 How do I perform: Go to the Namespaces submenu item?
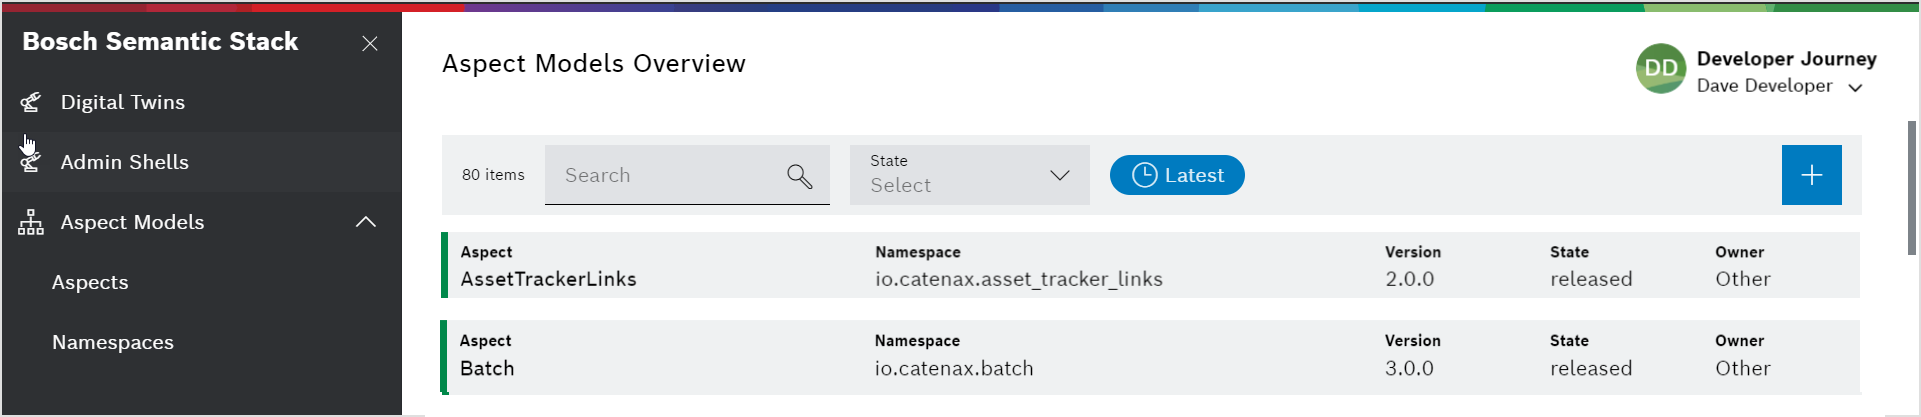pyautogui.click(x=113, y=342)
